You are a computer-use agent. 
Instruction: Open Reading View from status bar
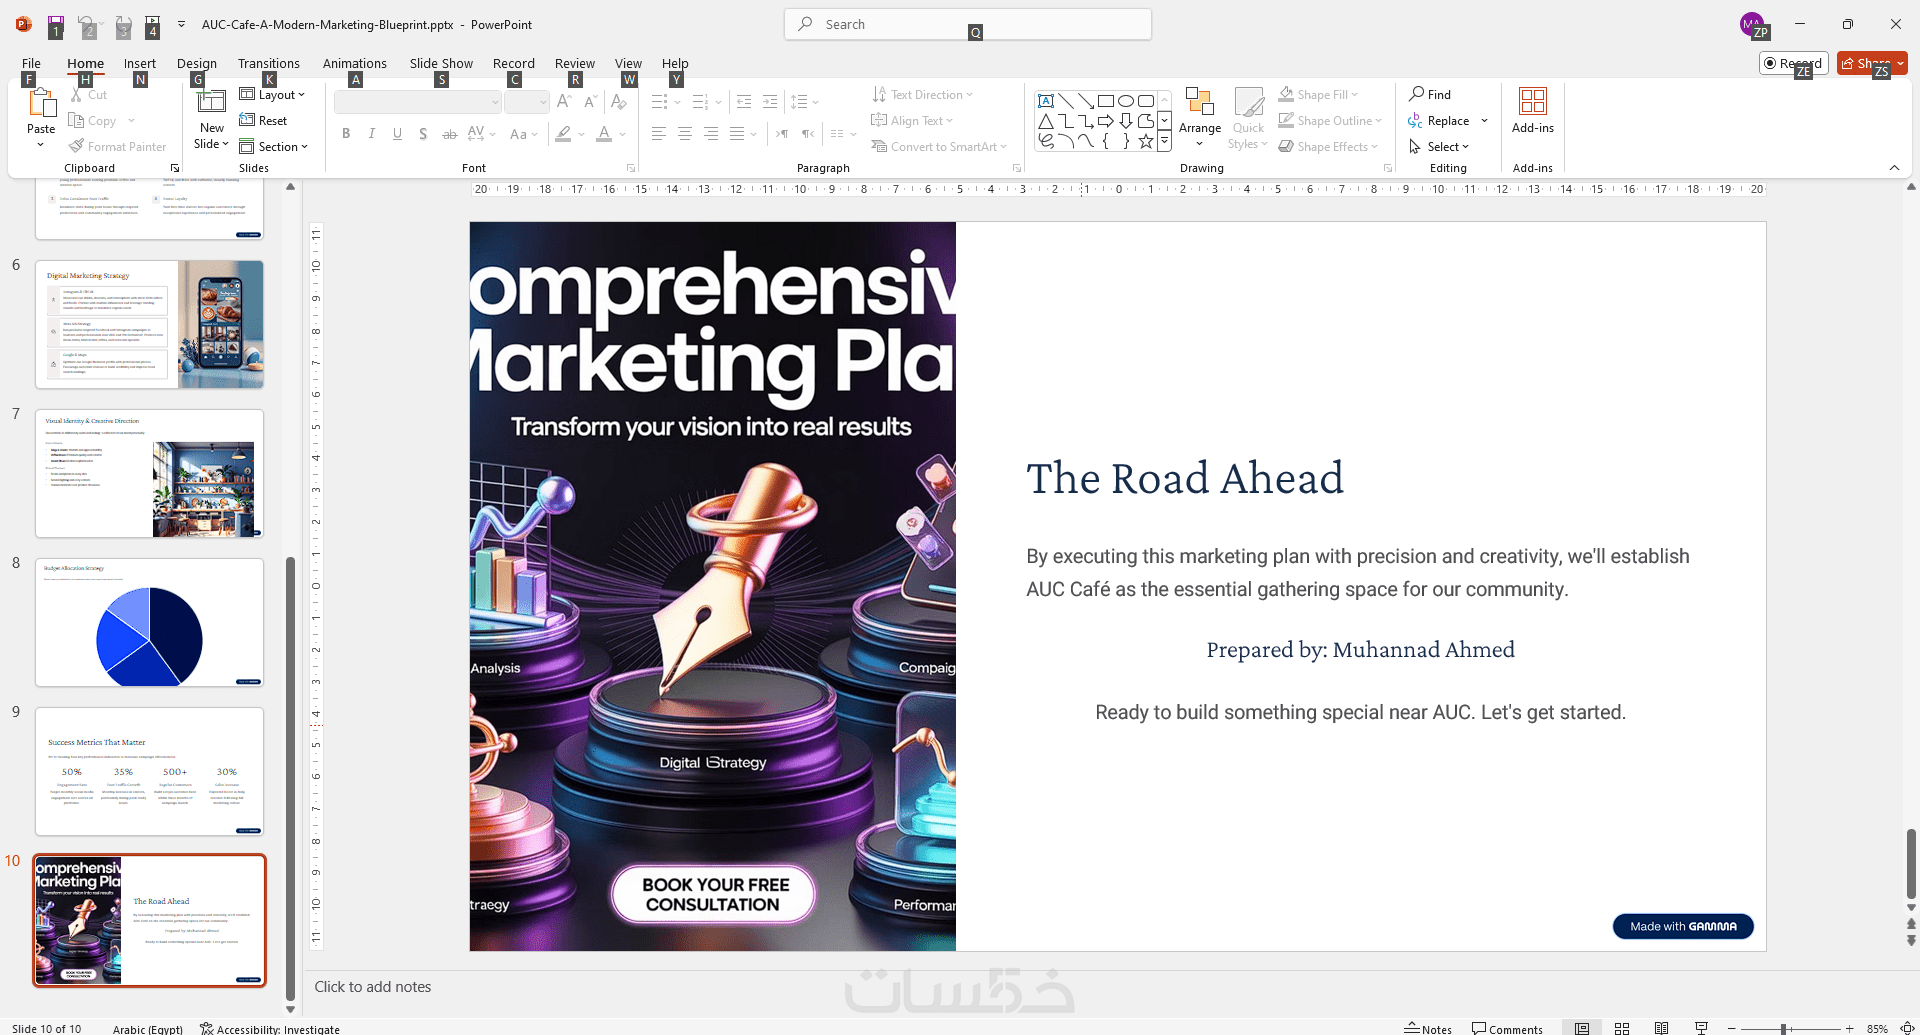coord(1661,1028)
